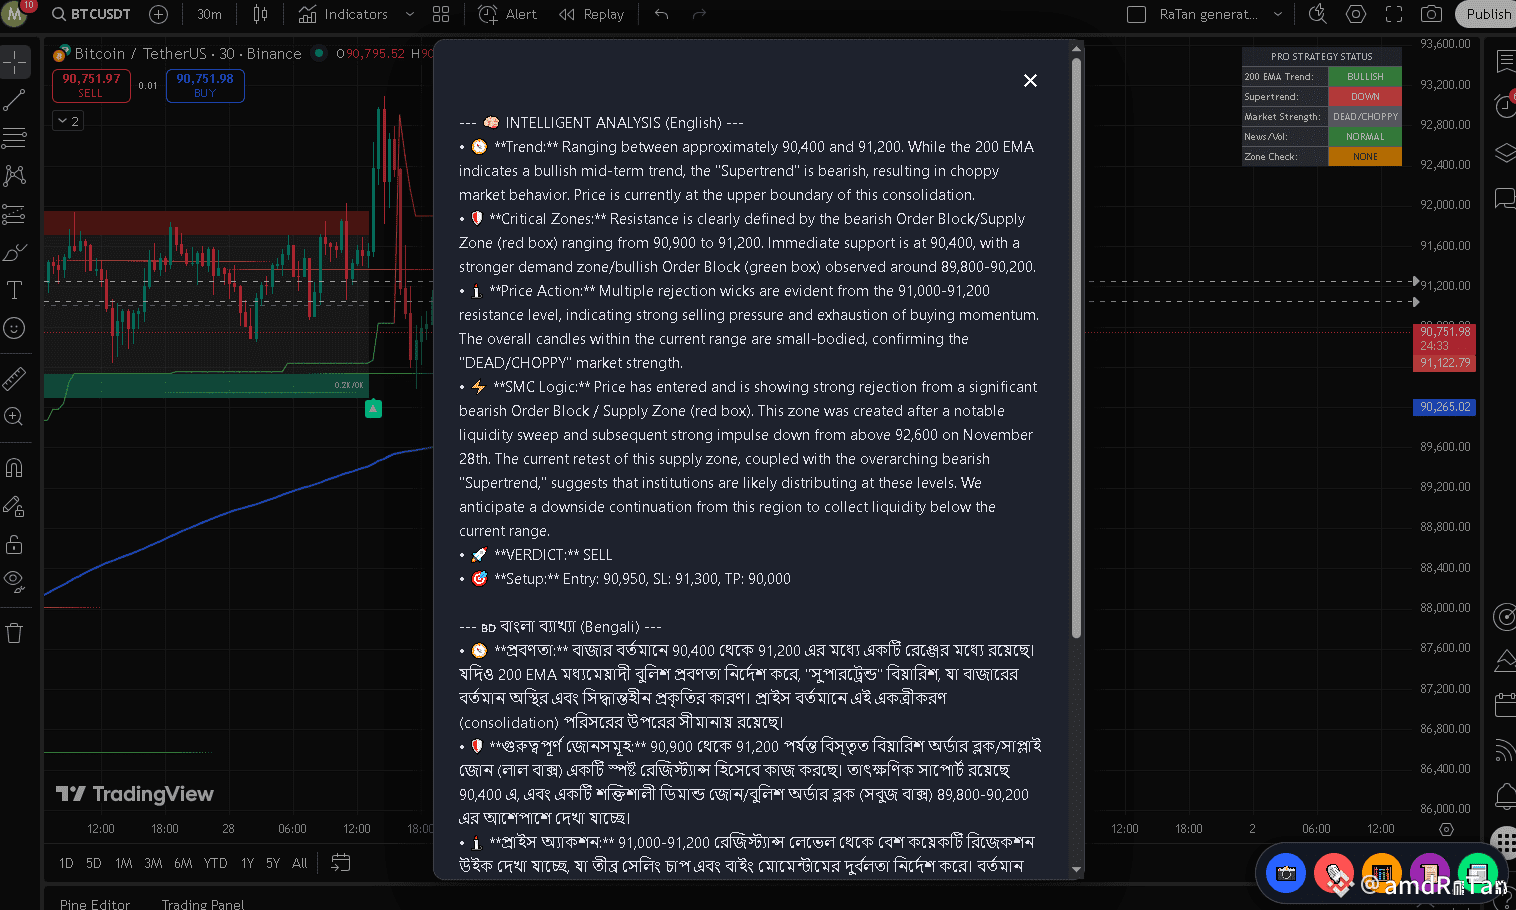Undo the last chart action
Viewport: 1516px width, 910px height.
(x=661, y=14)
